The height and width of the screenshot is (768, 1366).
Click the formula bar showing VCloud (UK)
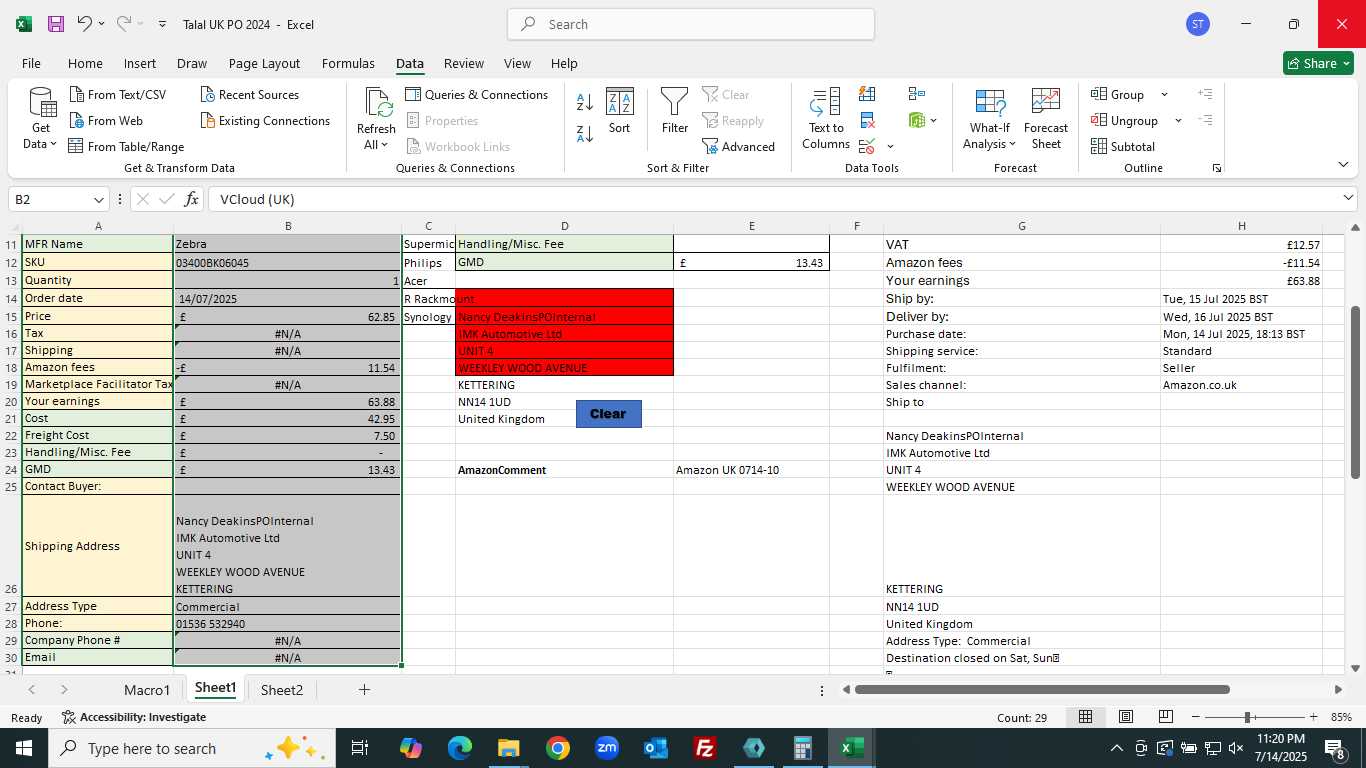[772, 199]
